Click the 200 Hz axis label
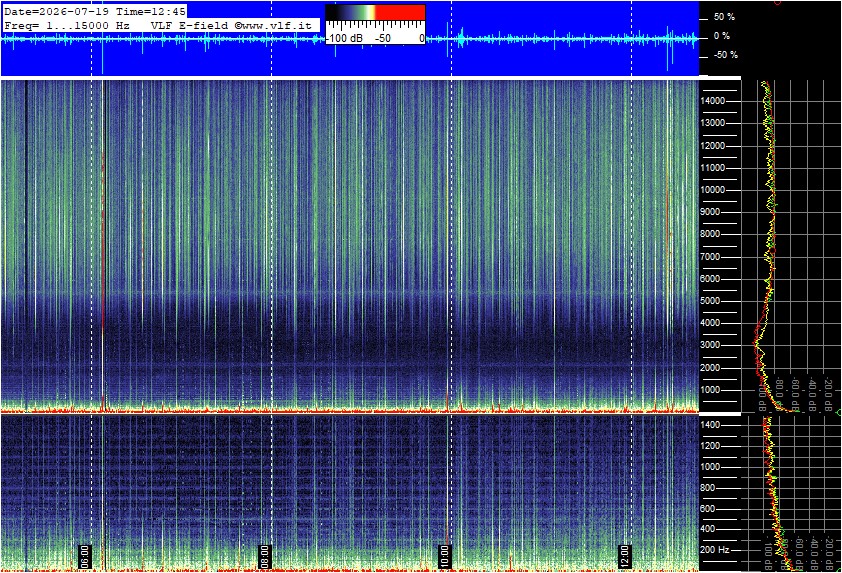The width and height of the screenshot is (842, 573). coord(714,550)
